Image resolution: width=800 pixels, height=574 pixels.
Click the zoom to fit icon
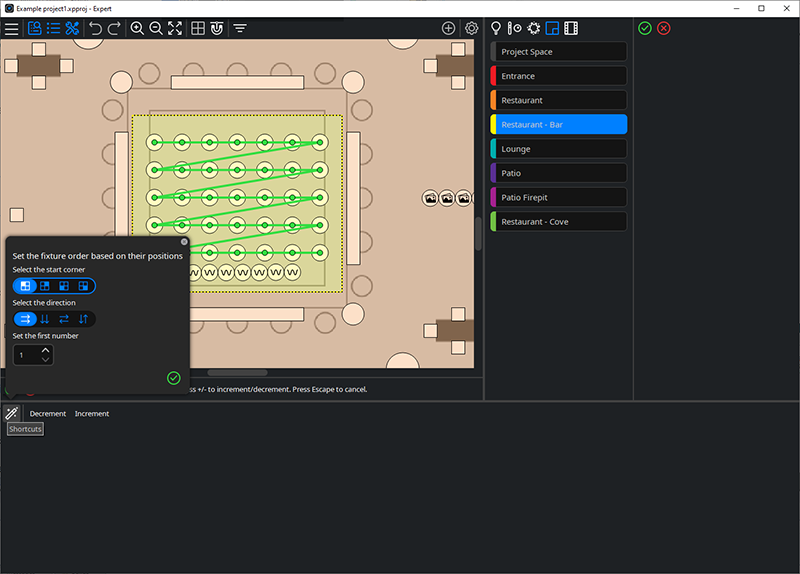coord(175,29)
